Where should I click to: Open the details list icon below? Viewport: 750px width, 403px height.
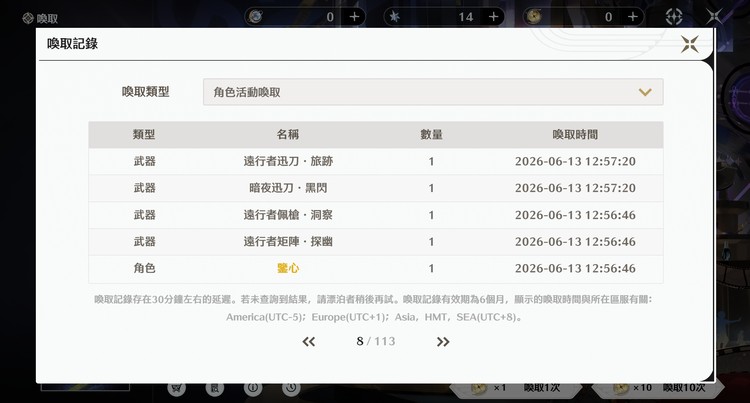(x=215, y=388)
